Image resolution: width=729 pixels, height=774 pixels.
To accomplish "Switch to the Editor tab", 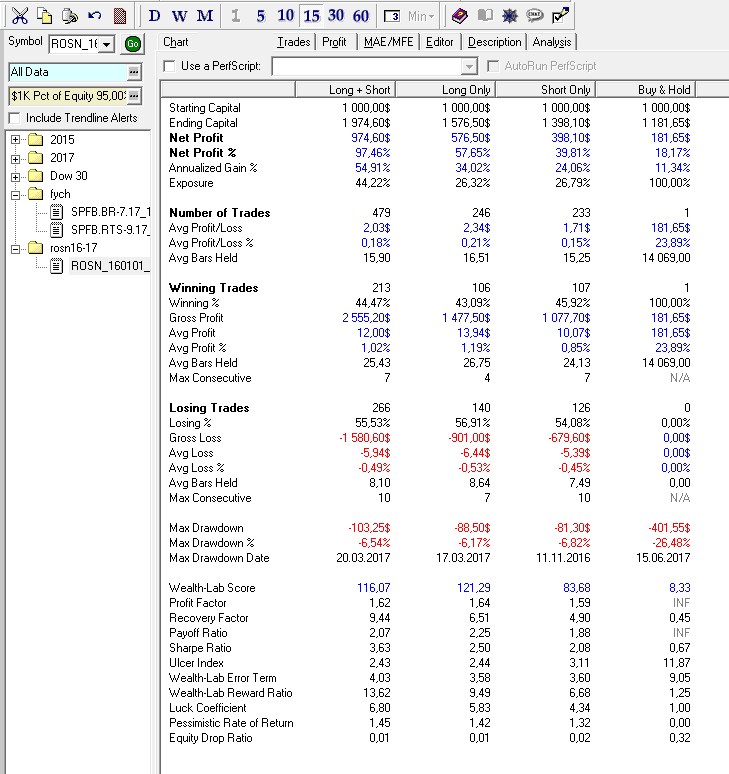I will pyautogui.click(x=439, y=42).
